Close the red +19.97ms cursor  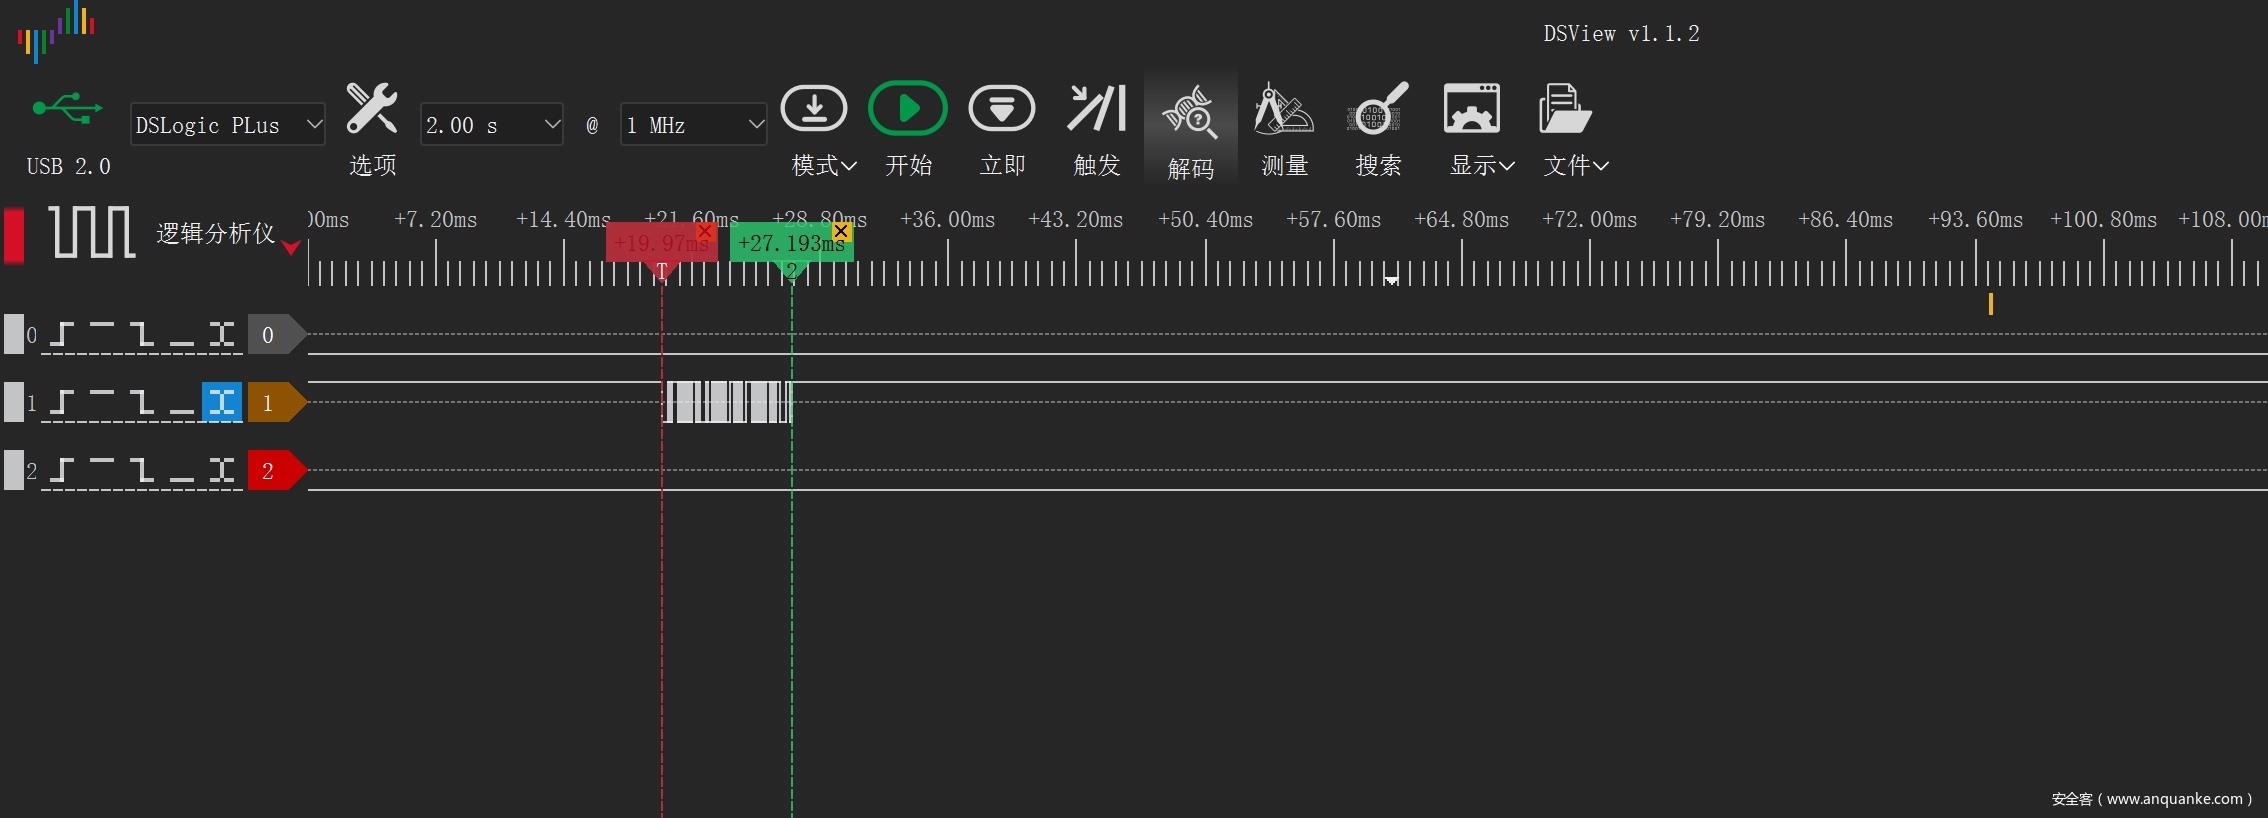705,232
